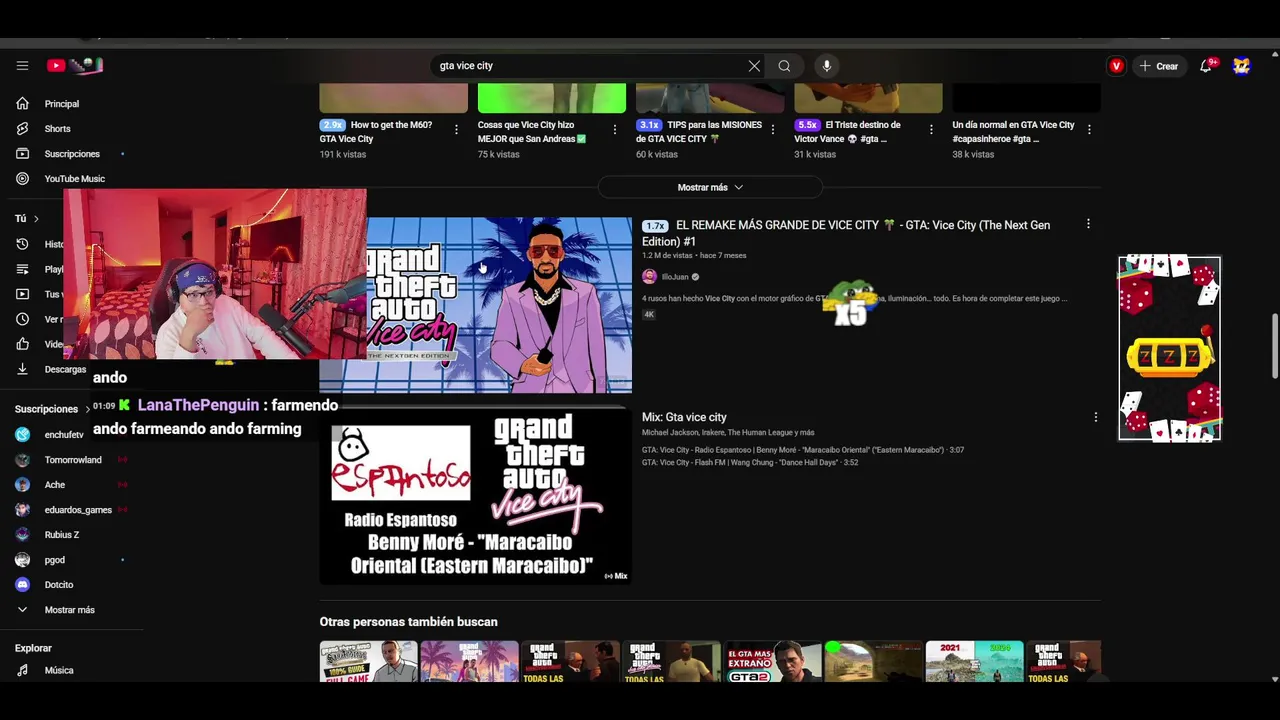Open options for 'TIPS para las MISIONES' short
The height and width of the screenshot is (720, 1280).
click(772, 130)
